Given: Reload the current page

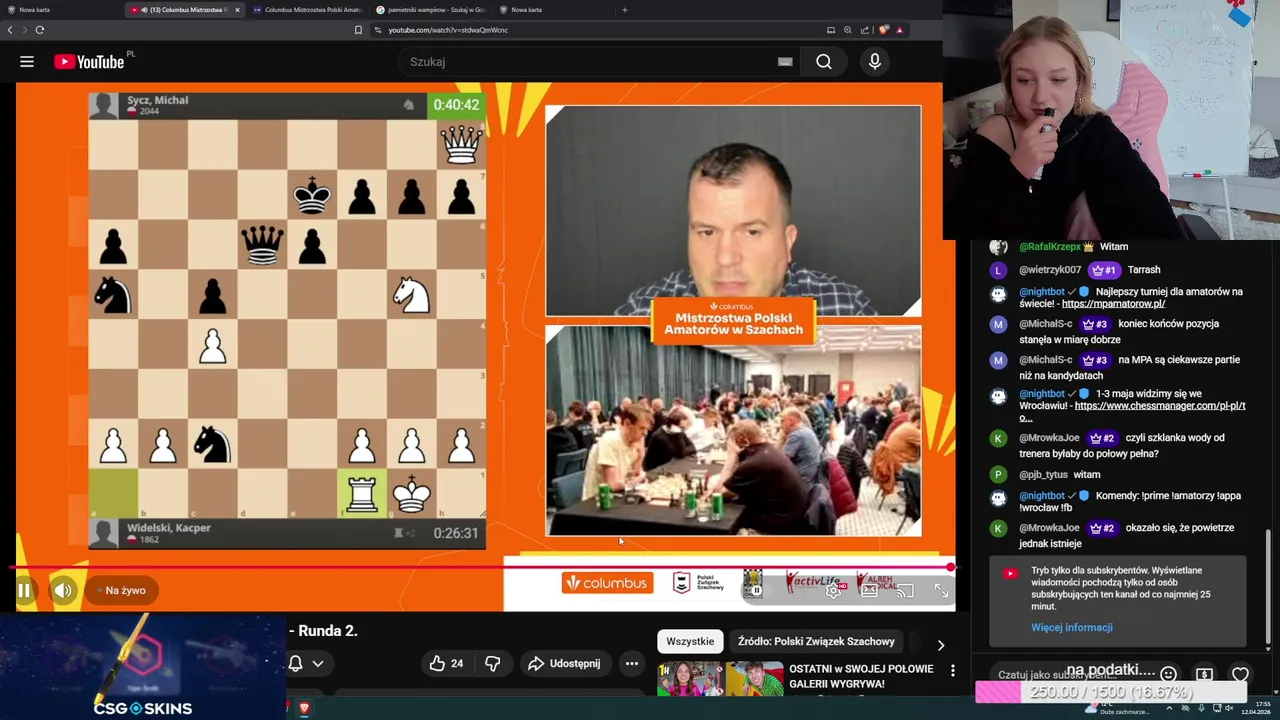Looking at the screenshot, I should click(x=40, y=30).
